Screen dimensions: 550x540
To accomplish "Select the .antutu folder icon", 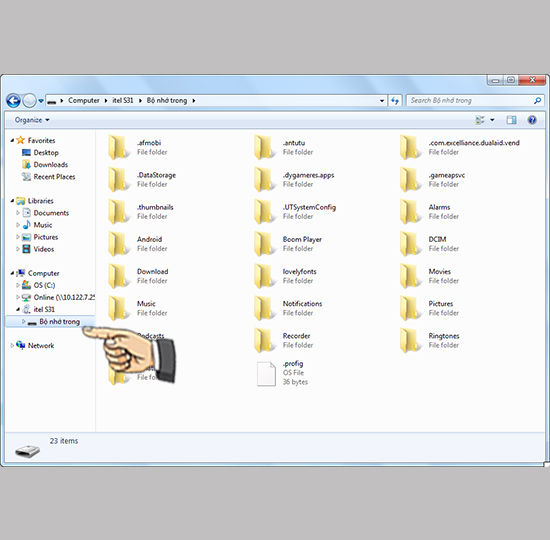I will (x=264, y=147).
